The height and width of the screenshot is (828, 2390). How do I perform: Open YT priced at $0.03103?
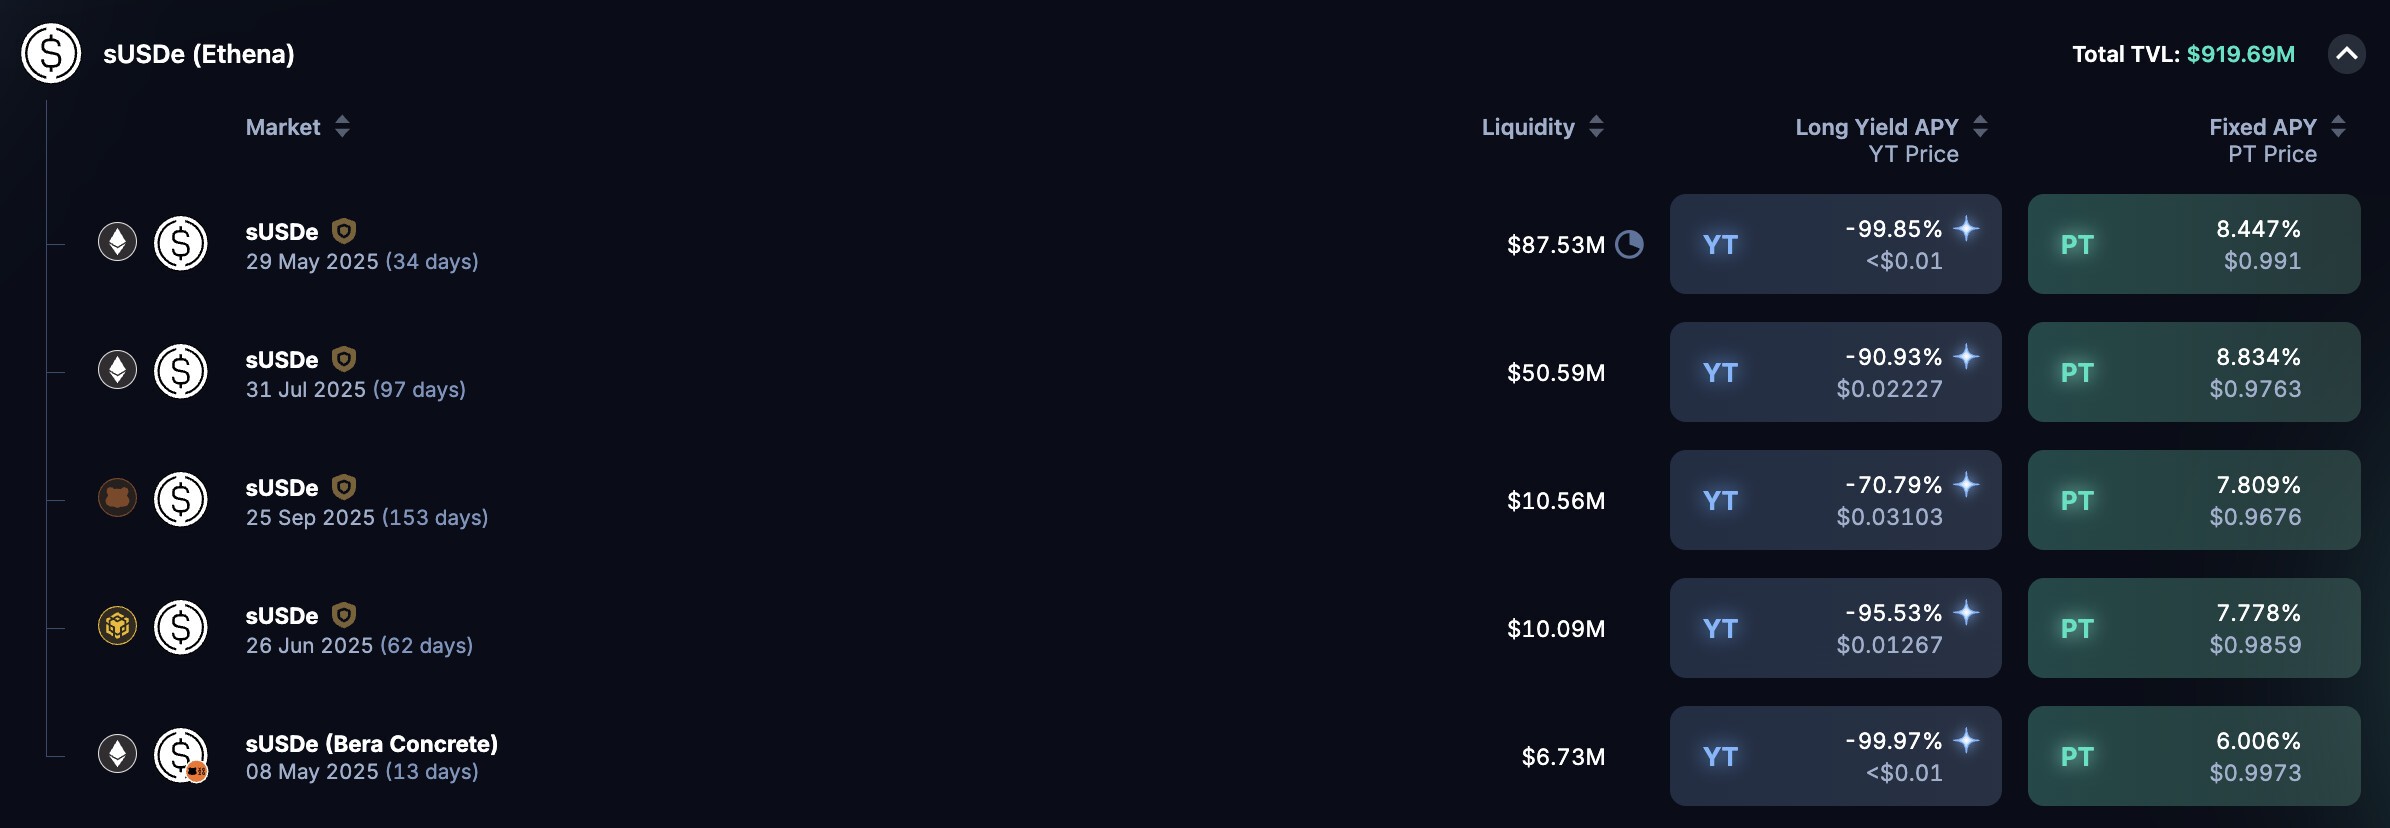tap(1835, 500)
